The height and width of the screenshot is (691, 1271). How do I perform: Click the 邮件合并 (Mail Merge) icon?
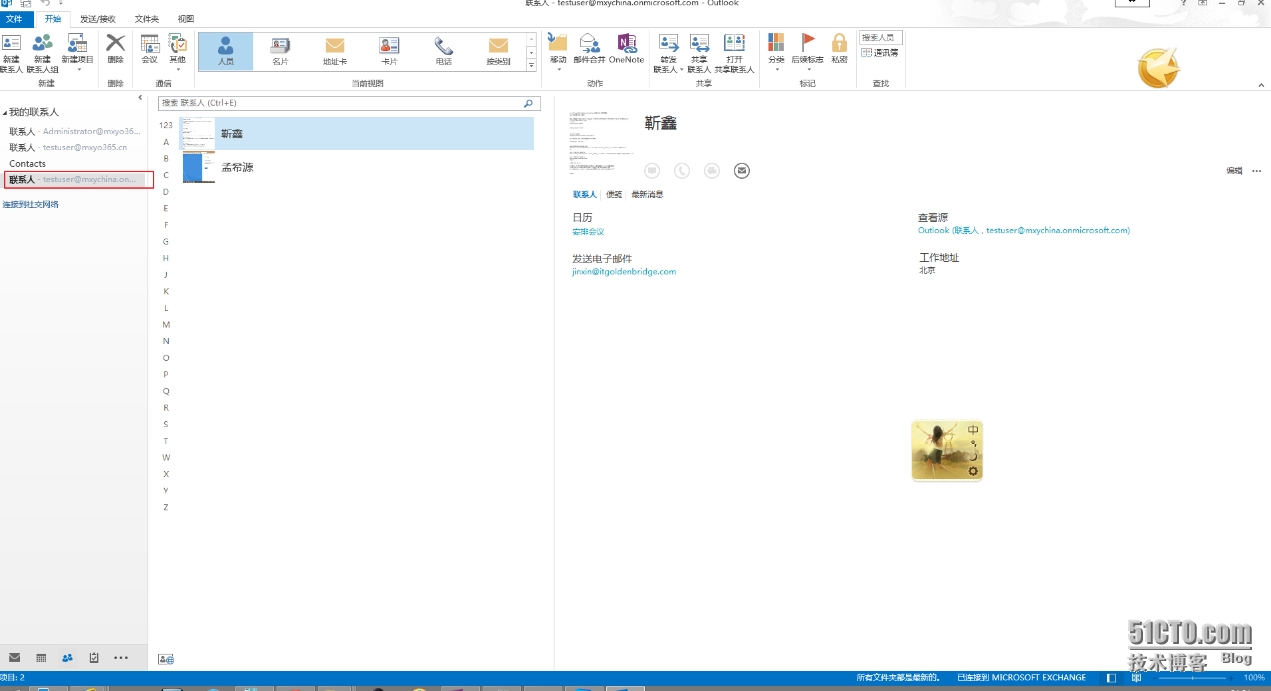589,49
